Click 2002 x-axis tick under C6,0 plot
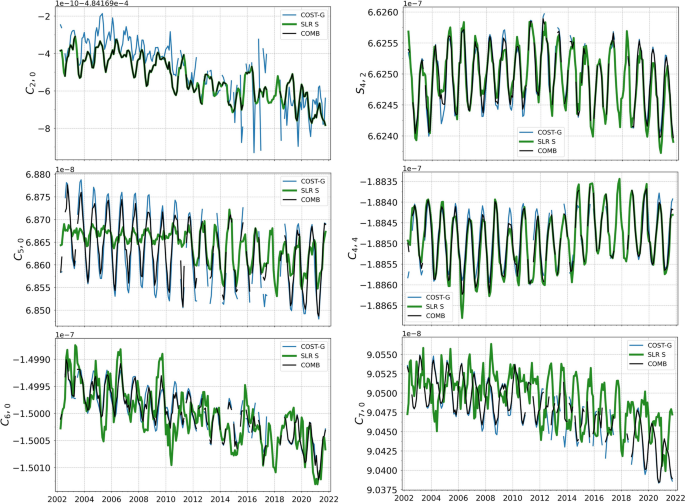 pyautogui.click(x=57, y=499)
